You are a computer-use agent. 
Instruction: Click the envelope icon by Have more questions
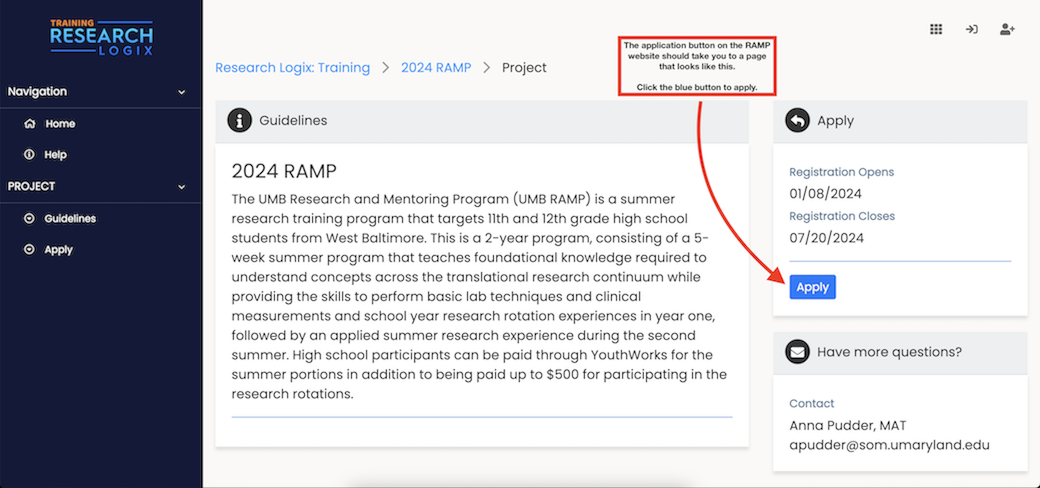pos(797,352)
